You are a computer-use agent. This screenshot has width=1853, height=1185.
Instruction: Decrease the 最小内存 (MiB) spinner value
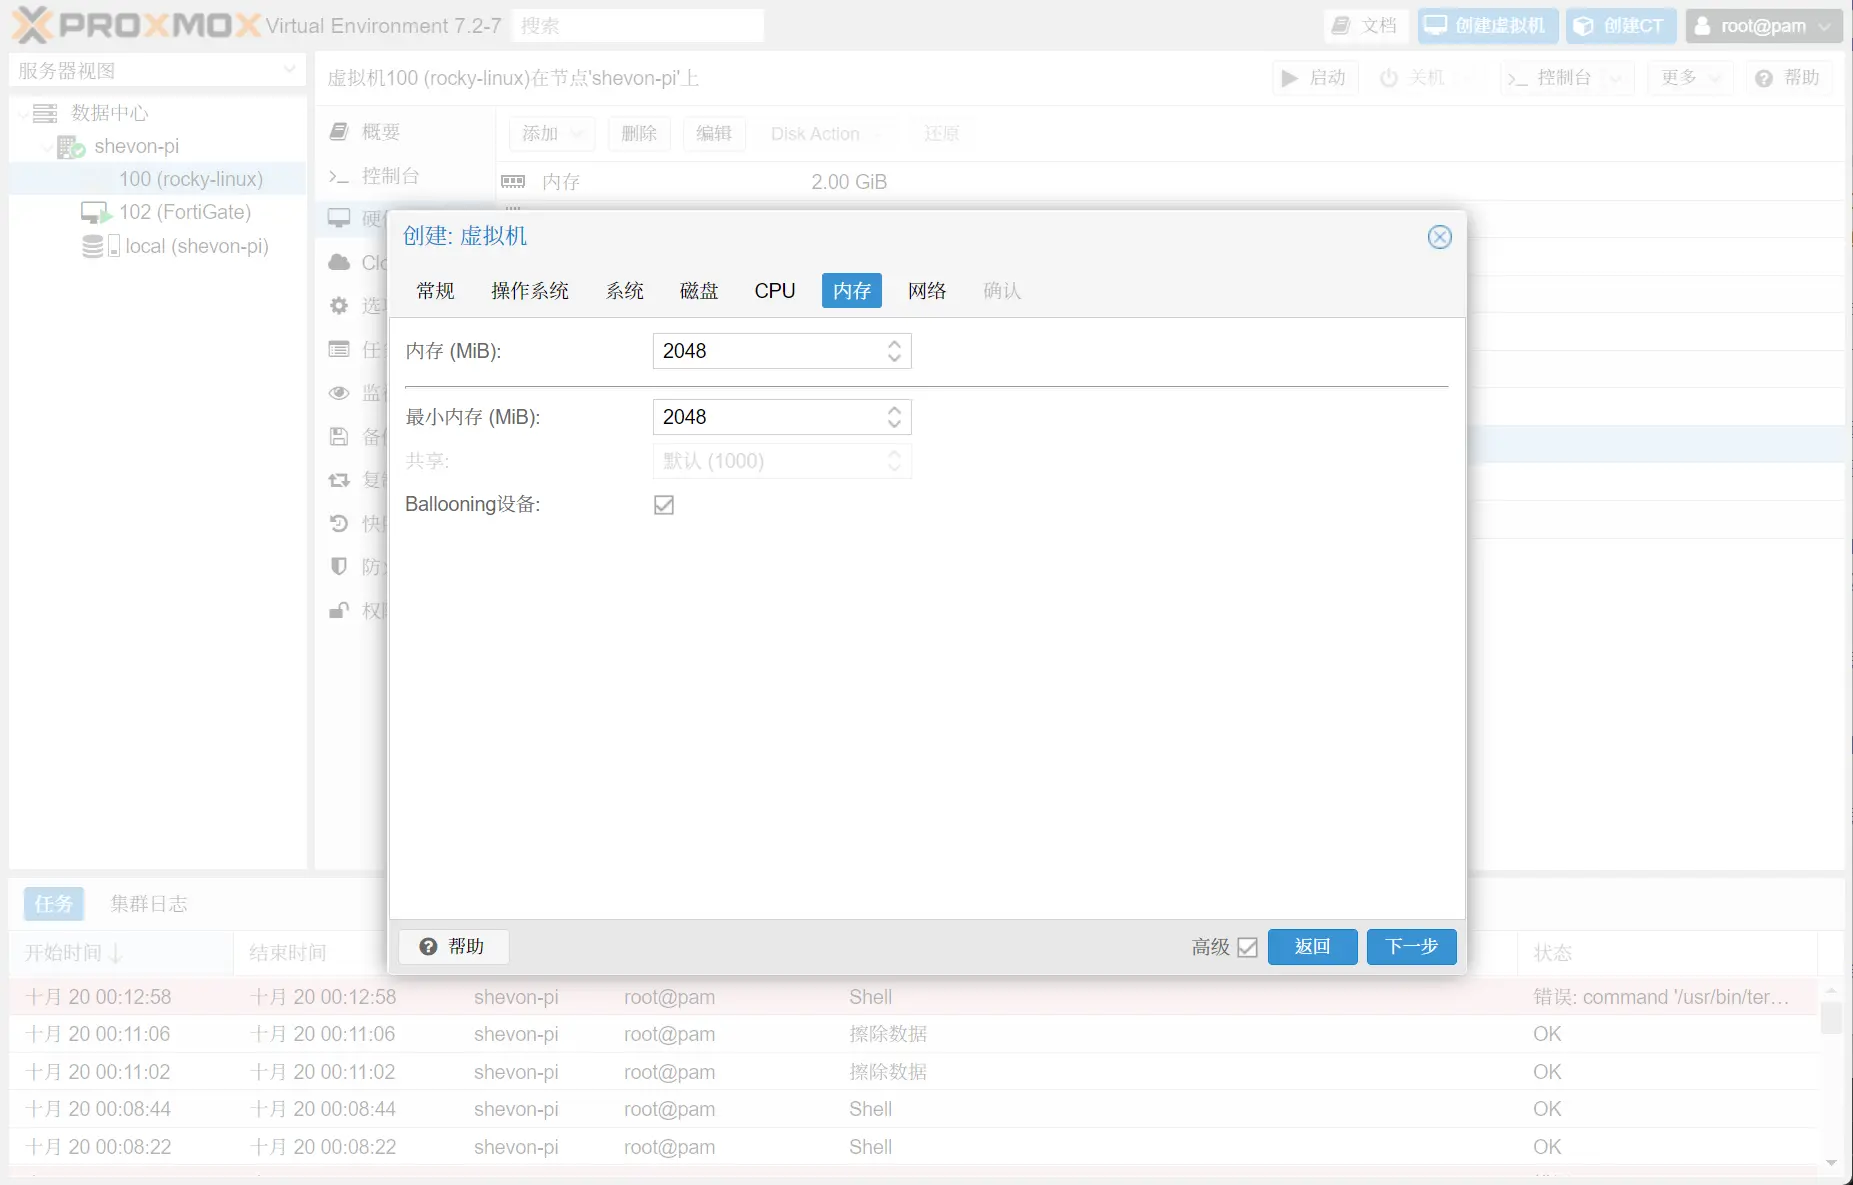pyautogui.click(x=894, y=424)
